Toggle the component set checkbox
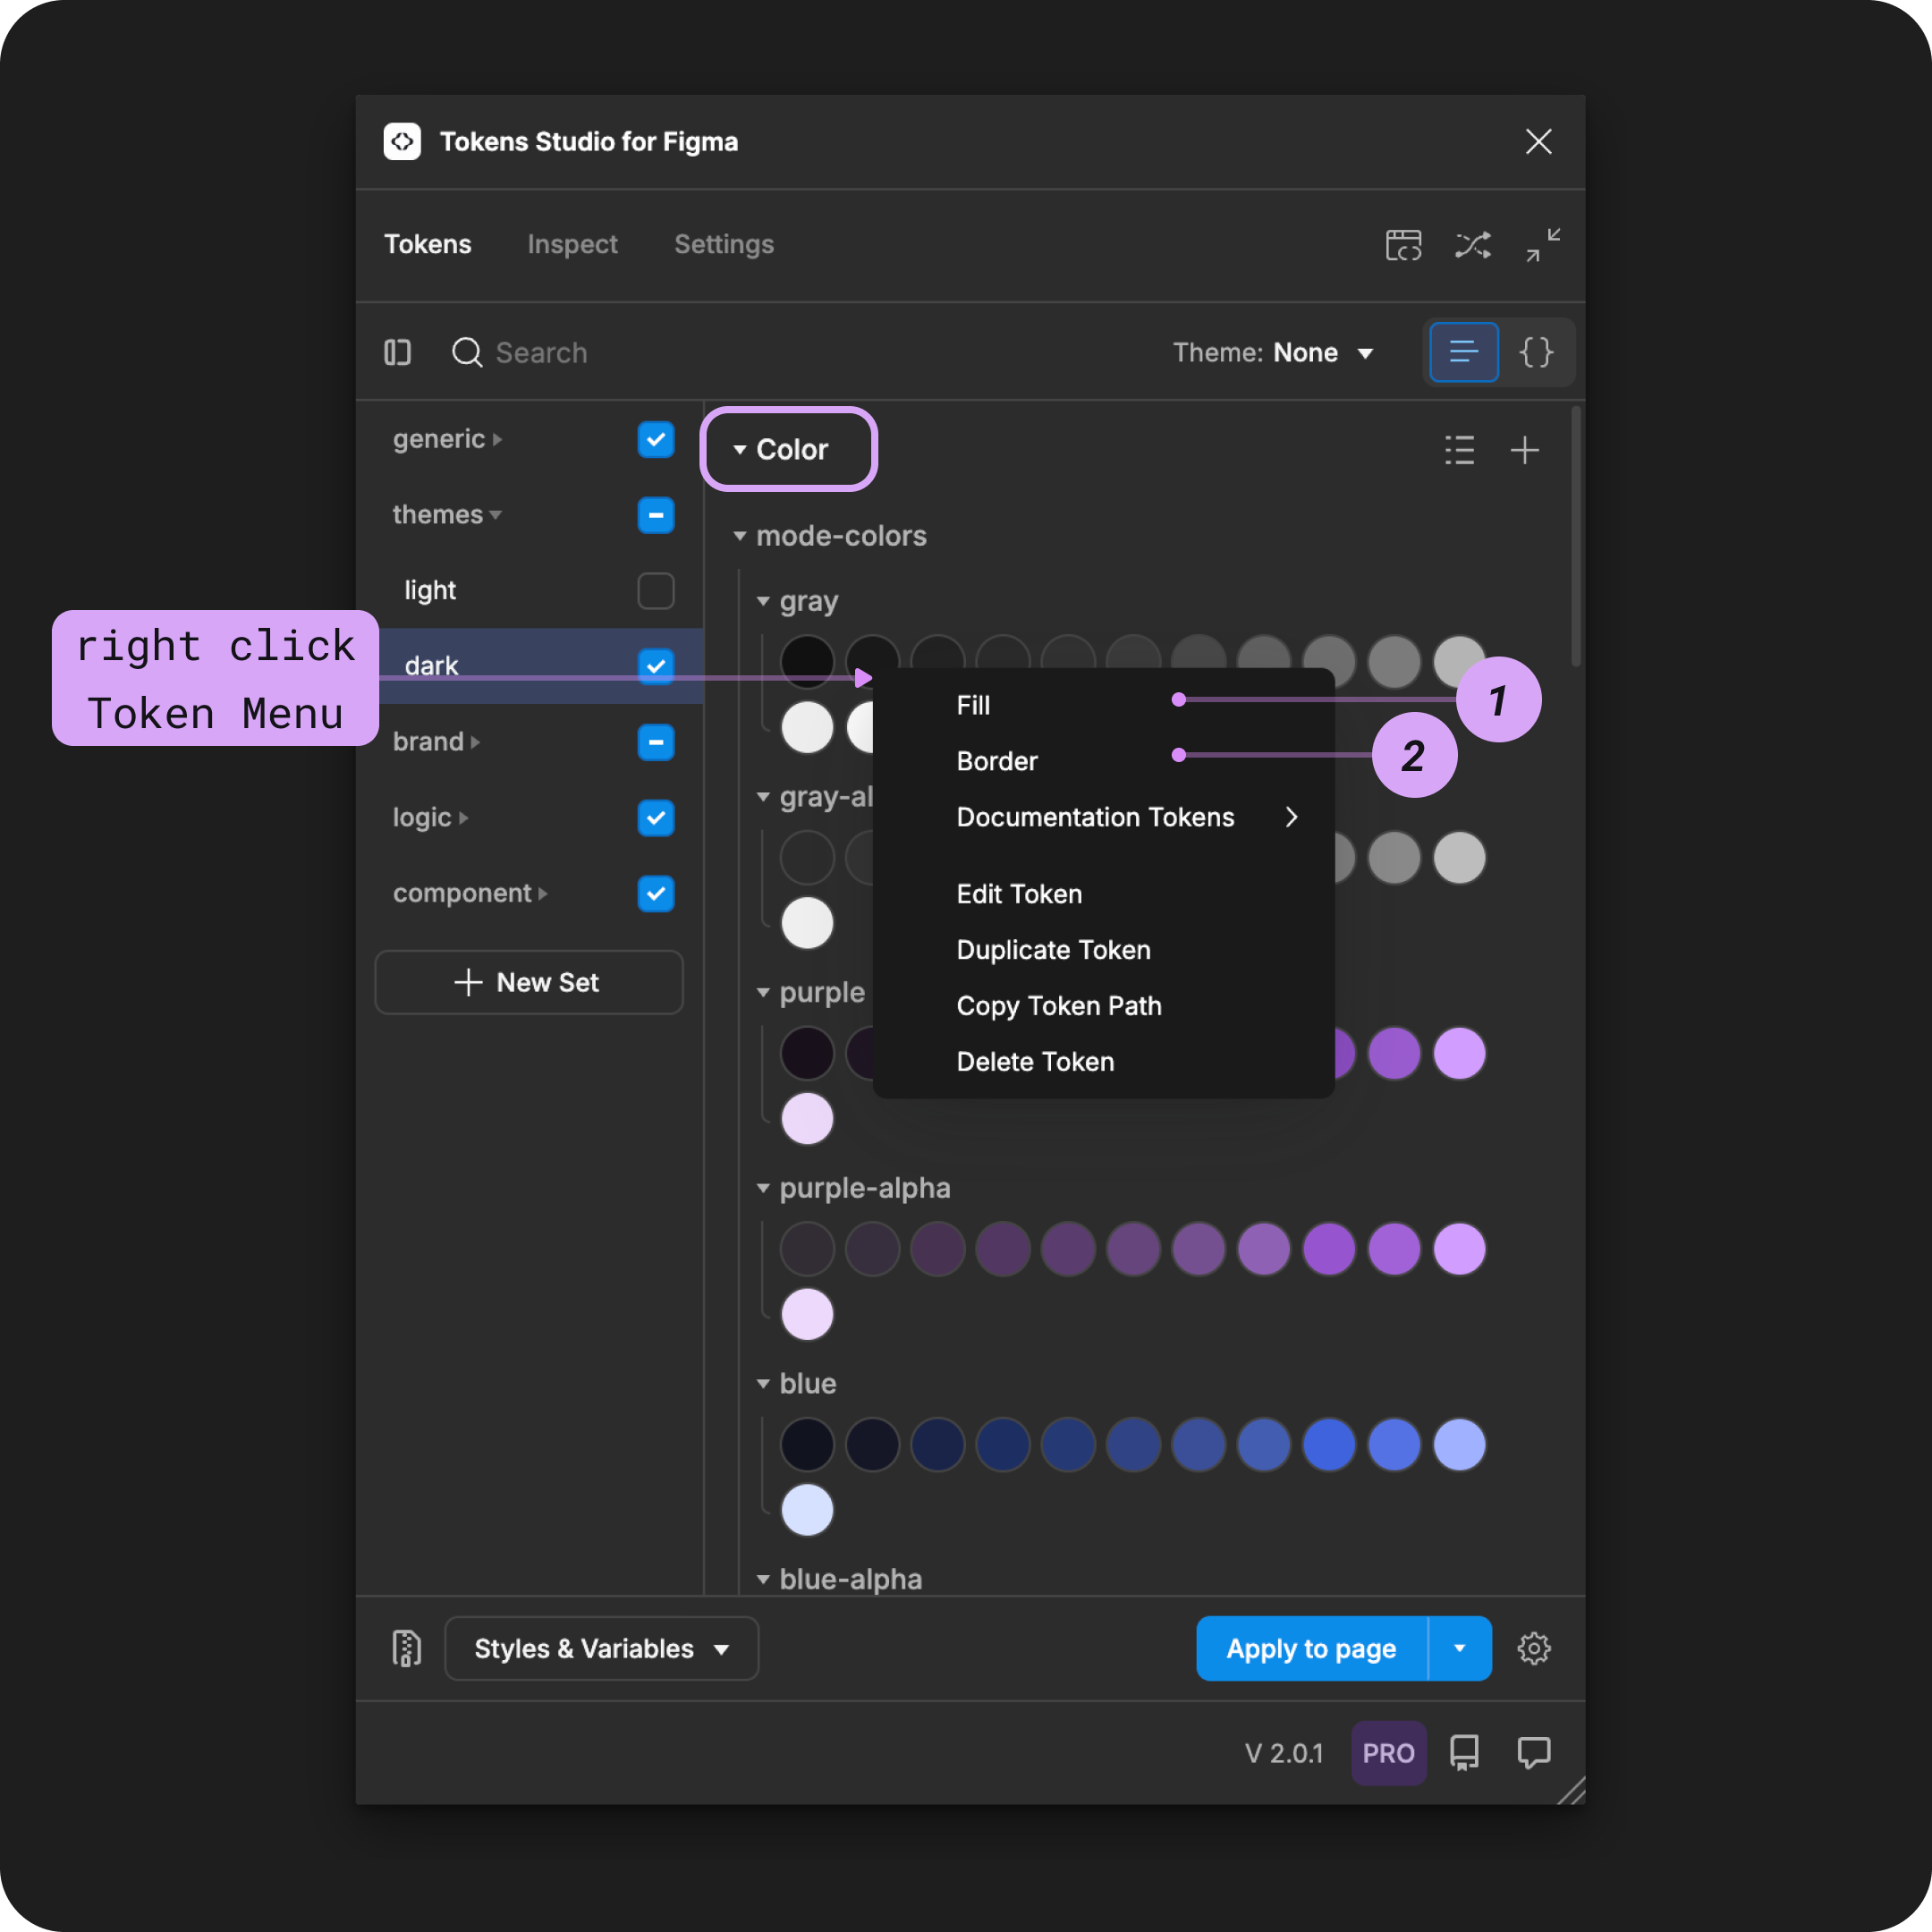The height and width of the screenshot is (1932, 1932). 656,893
